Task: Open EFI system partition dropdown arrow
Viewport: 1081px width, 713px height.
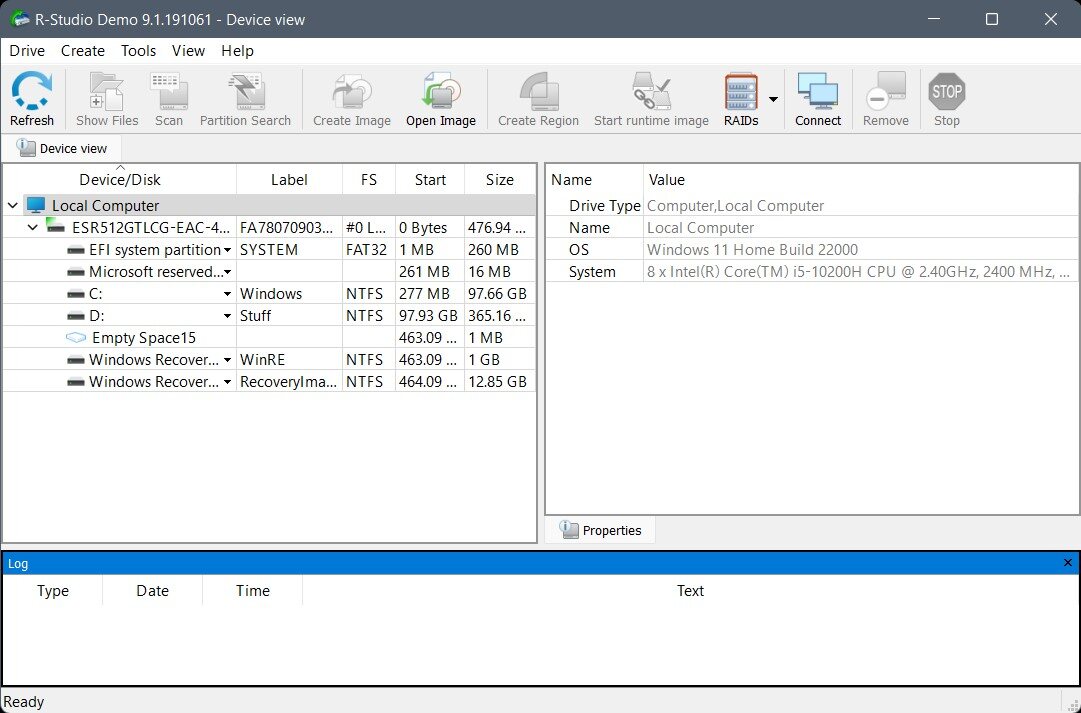Action: [227, 250]
